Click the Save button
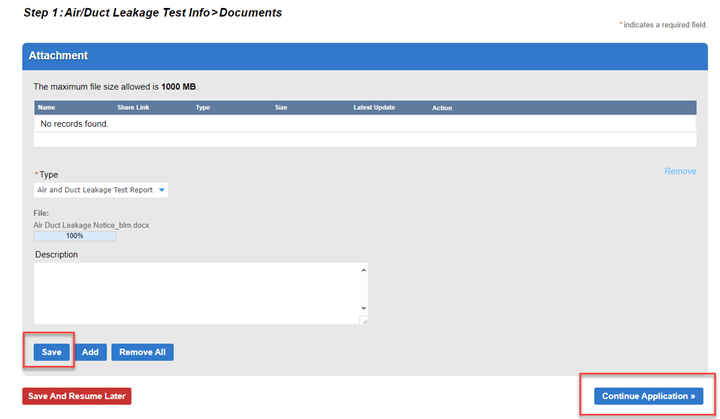The image size is (720, 419). point(51,352)
